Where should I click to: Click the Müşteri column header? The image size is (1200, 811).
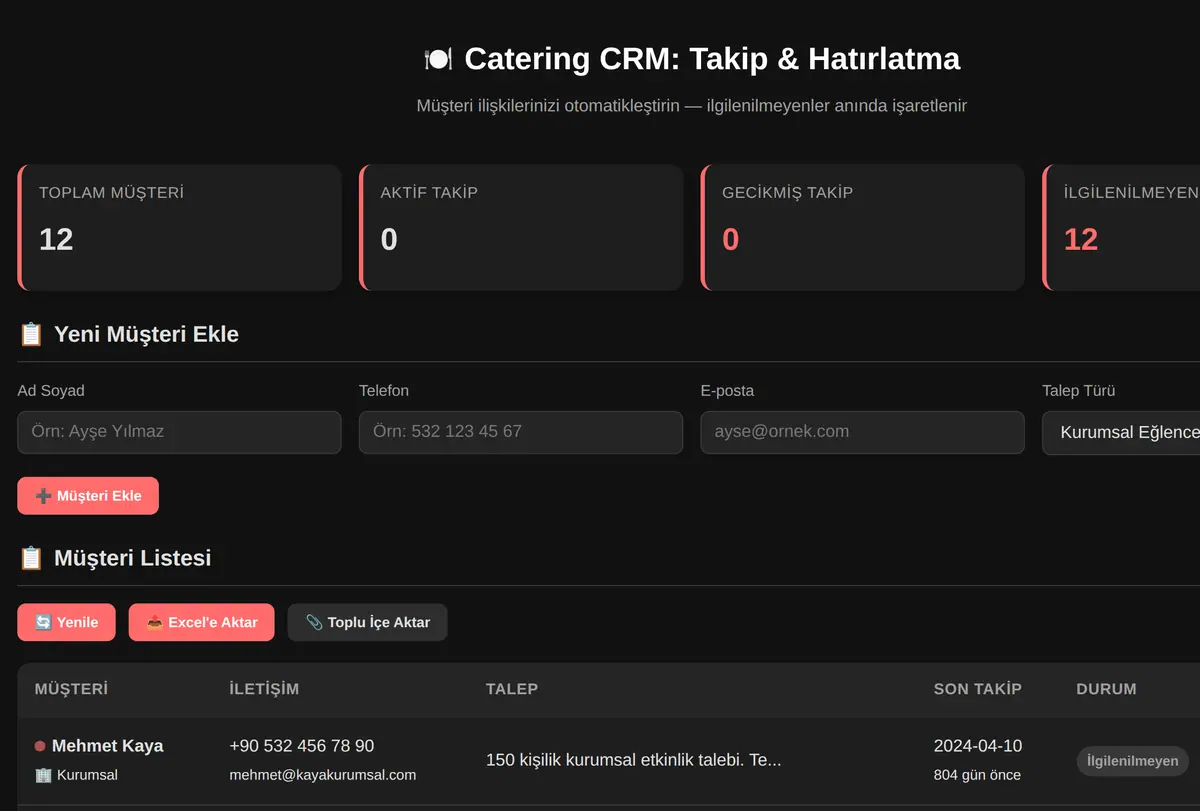coord(71,689)
